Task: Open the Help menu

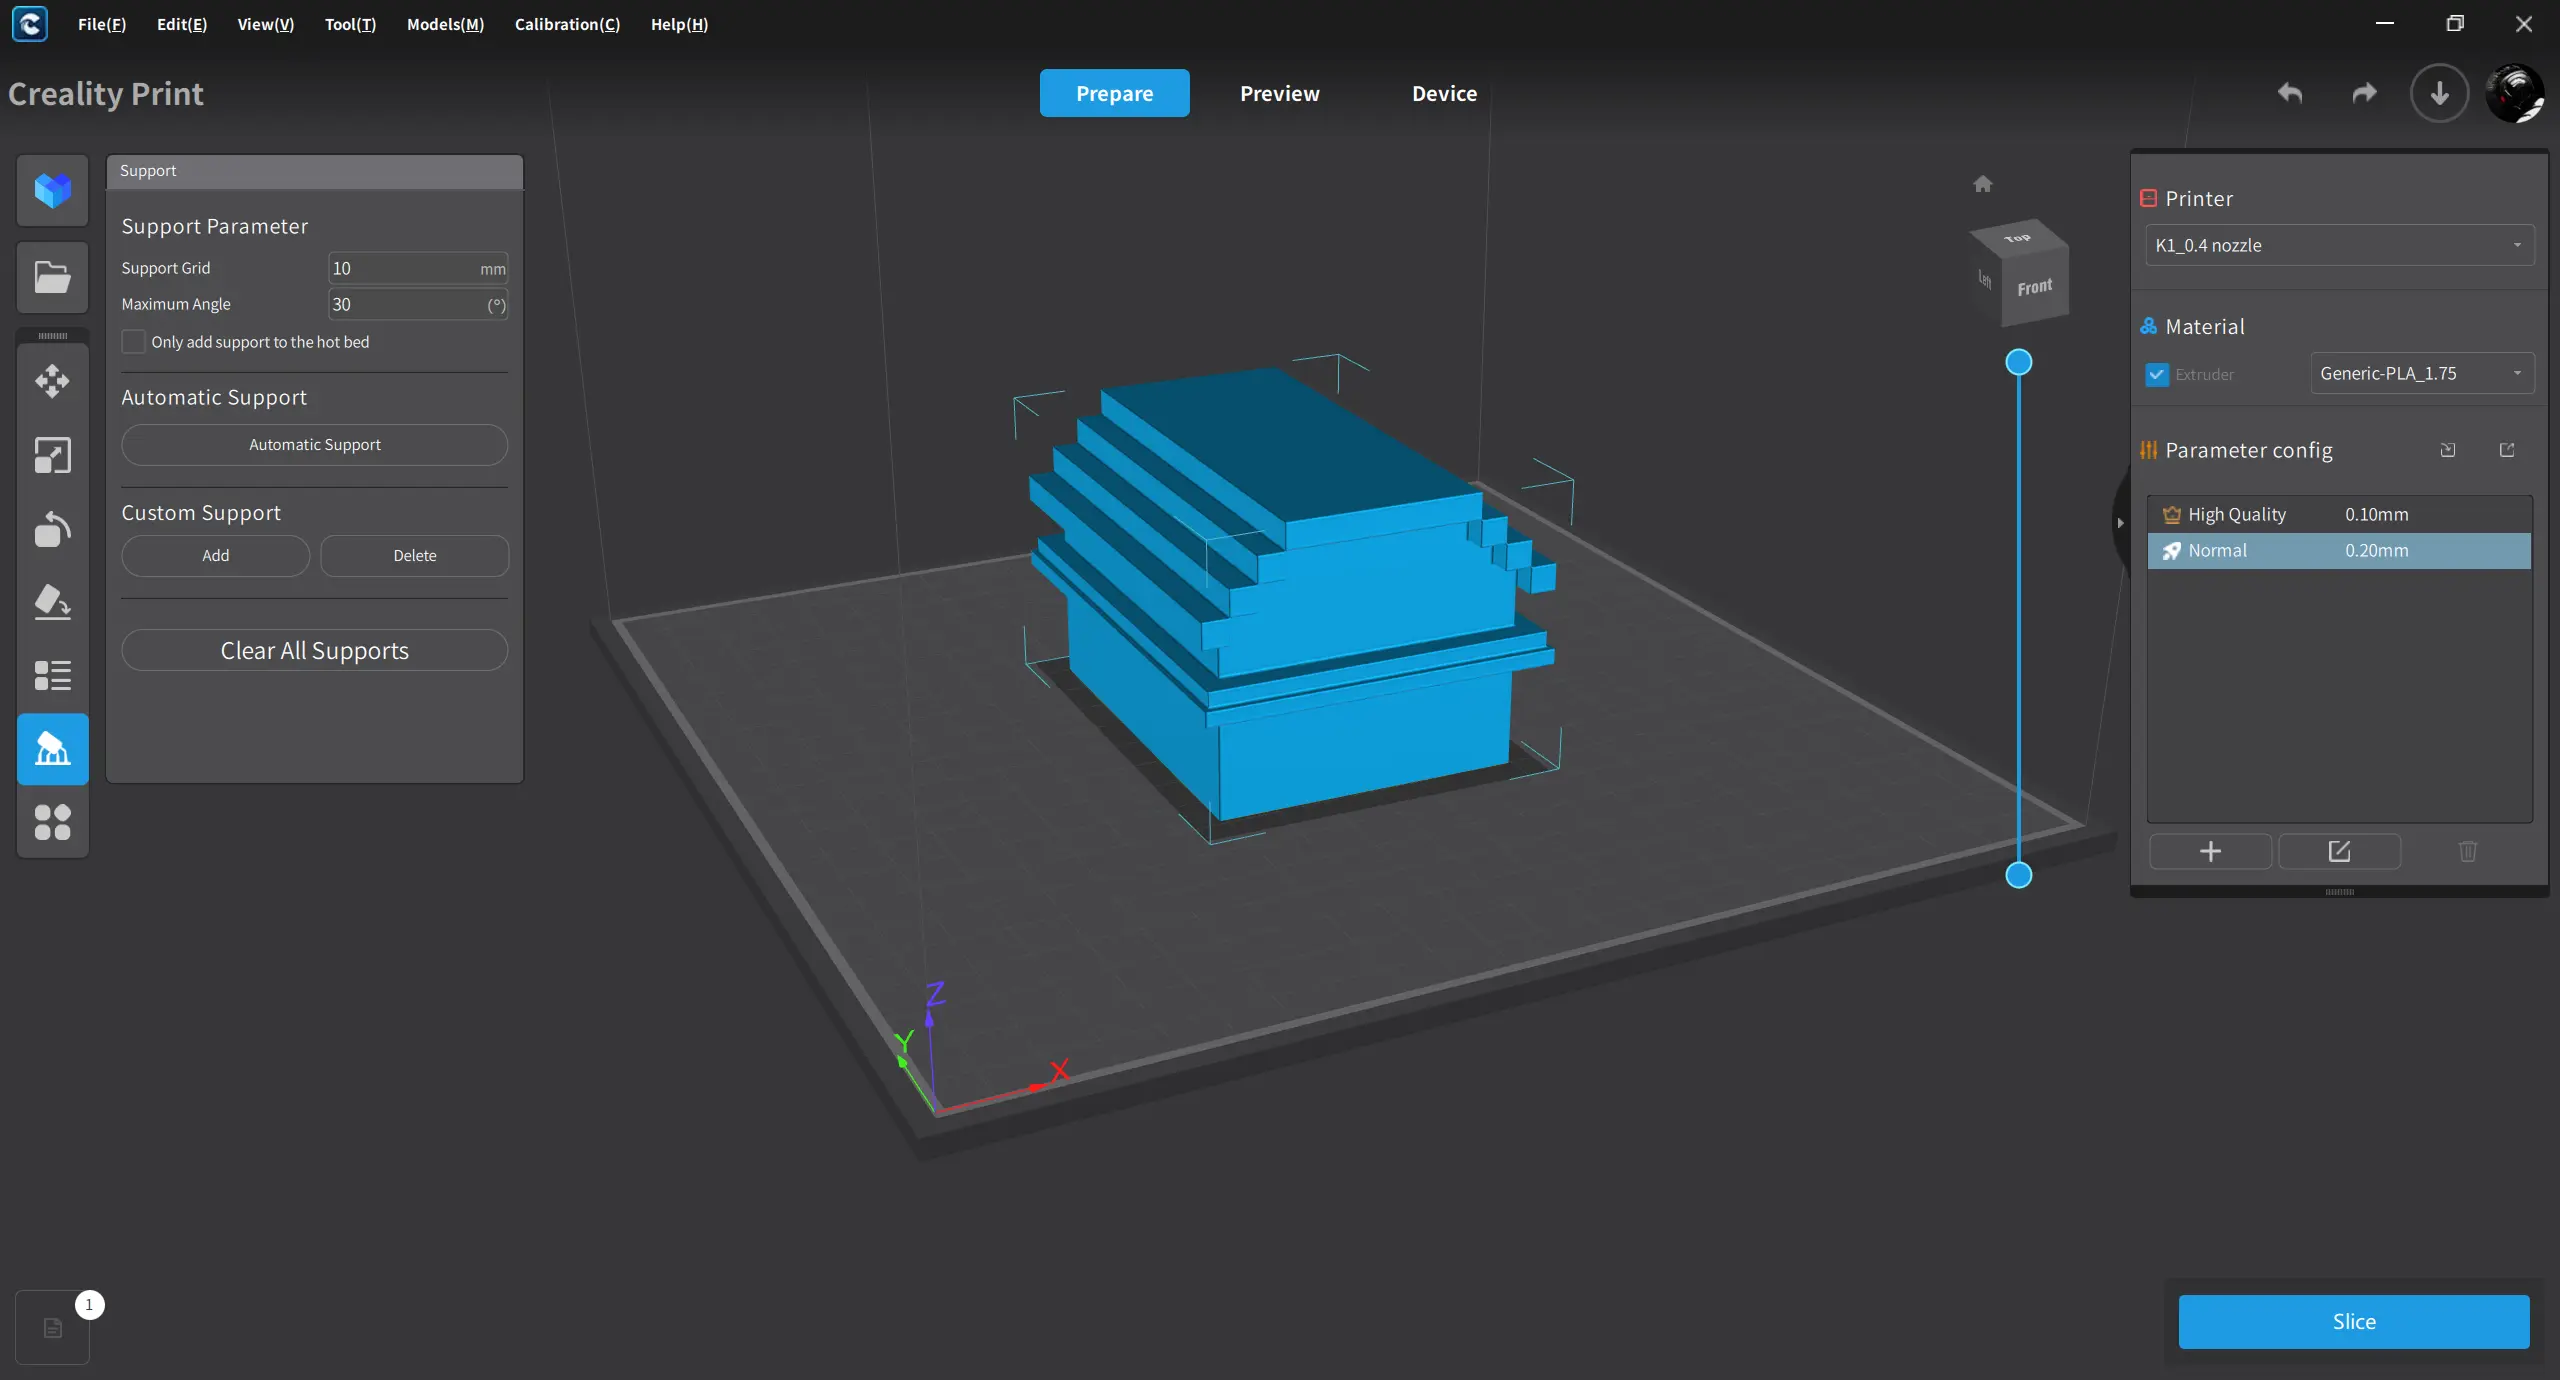Action: click(x=679, y=24)
